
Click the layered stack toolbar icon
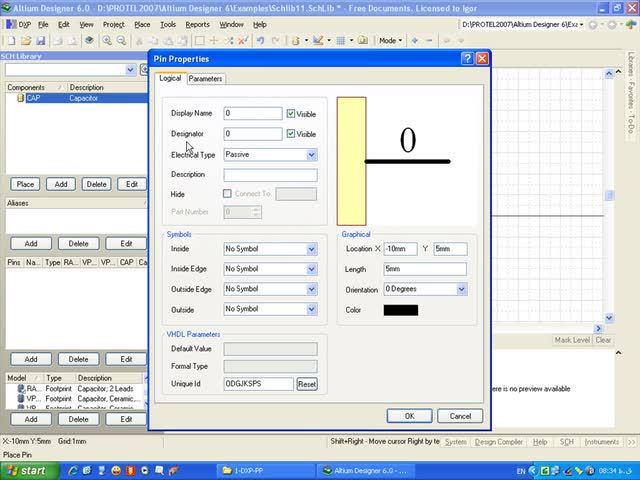(89, 40)
